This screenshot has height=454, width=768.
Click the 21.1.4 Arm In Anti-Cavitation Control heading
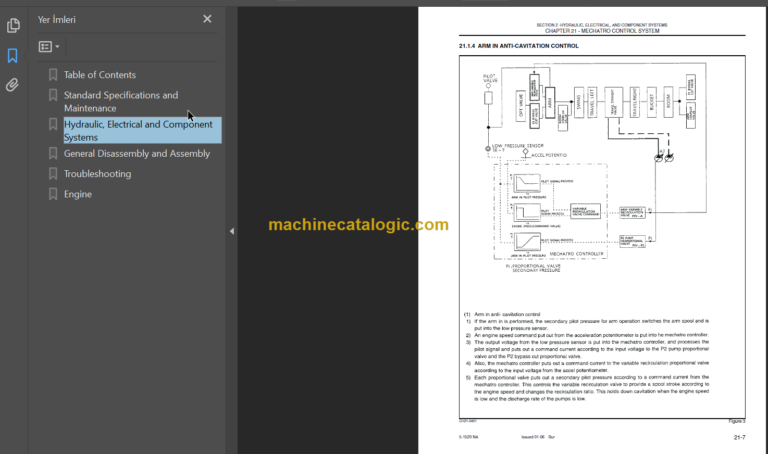[x=519, y=46]
